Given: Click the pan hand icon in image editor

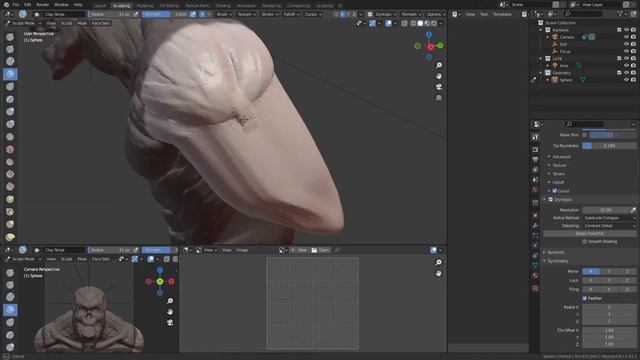Looking at the screenshot, I should (438, 273).
